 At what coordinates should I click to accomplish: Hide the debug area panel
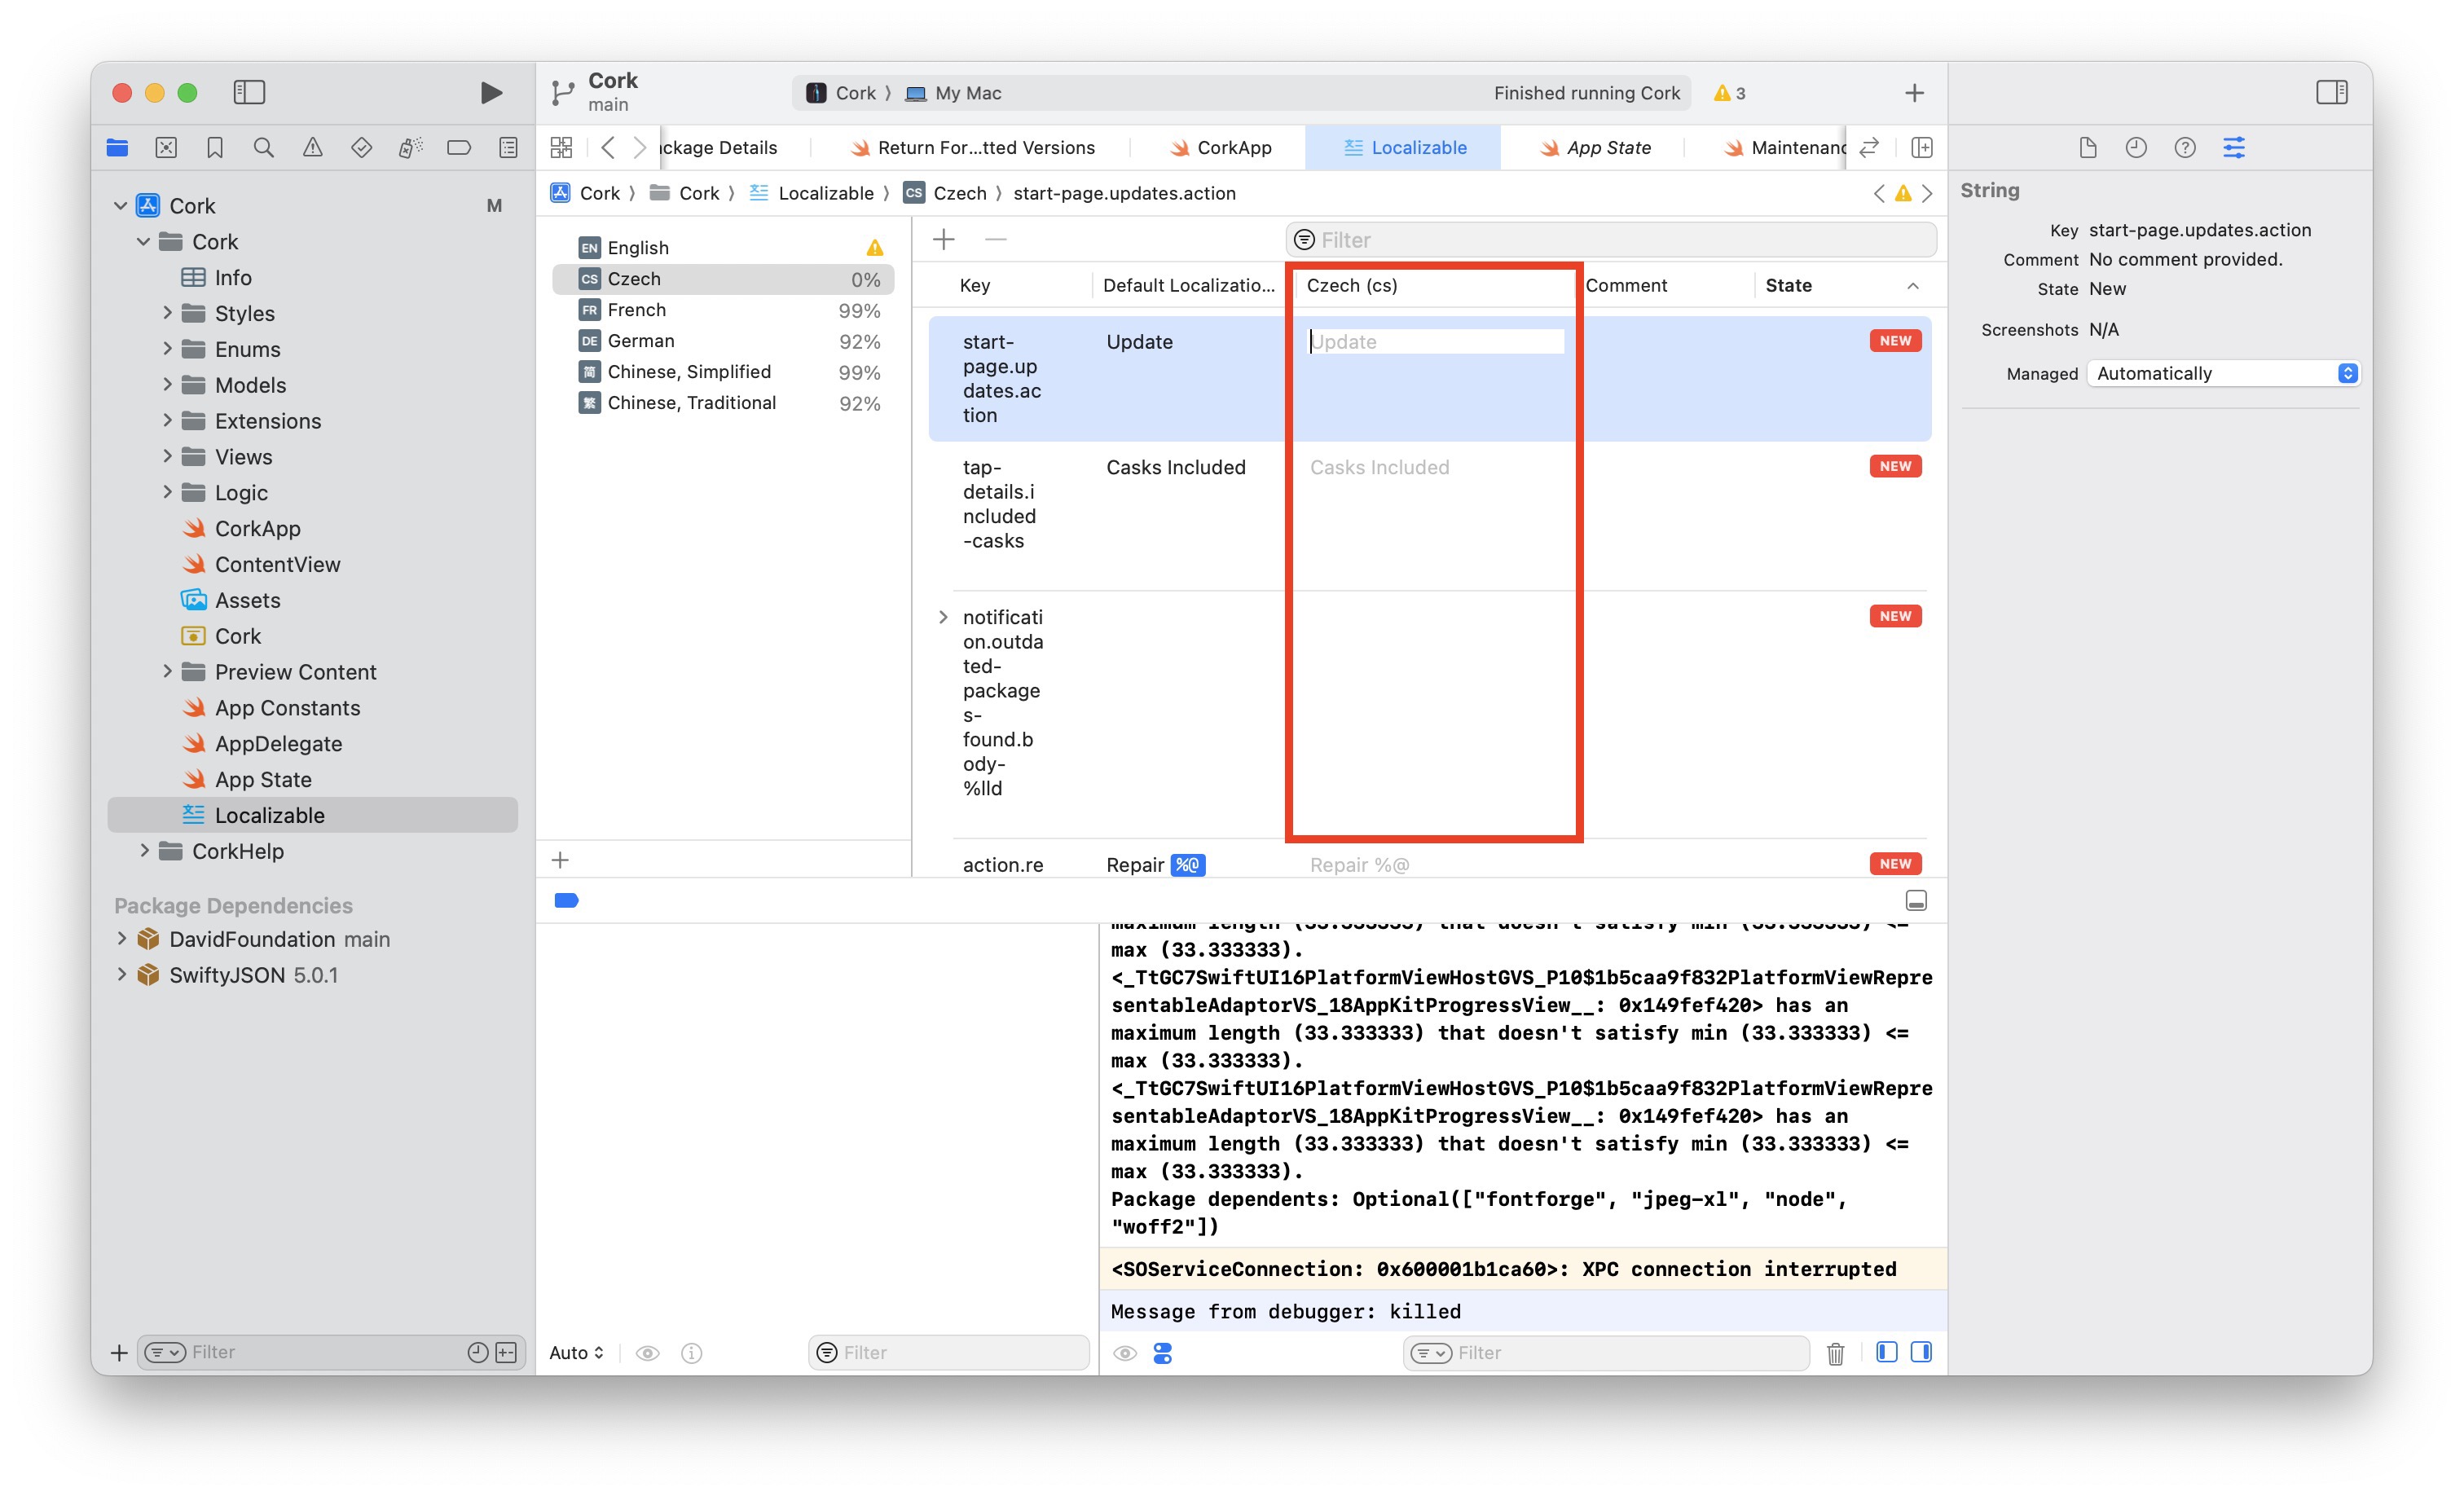coord(1915,901)
